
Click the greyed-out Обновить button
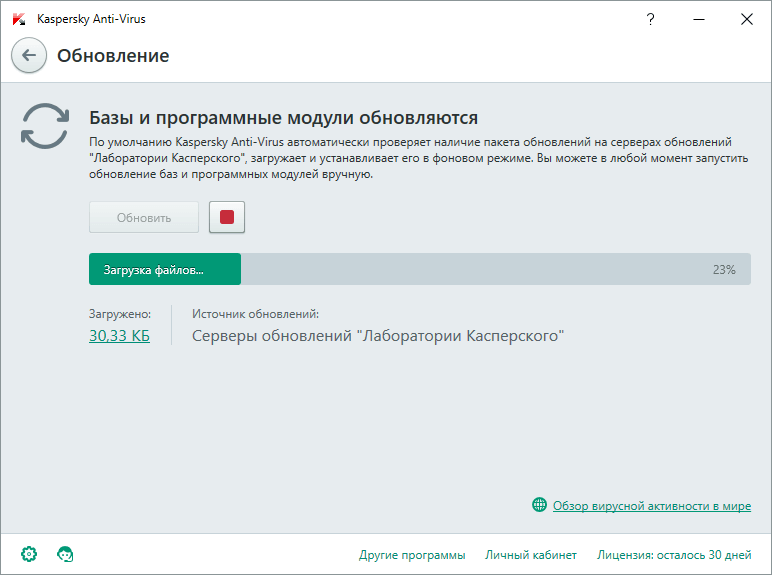click(x=144, y=217)
